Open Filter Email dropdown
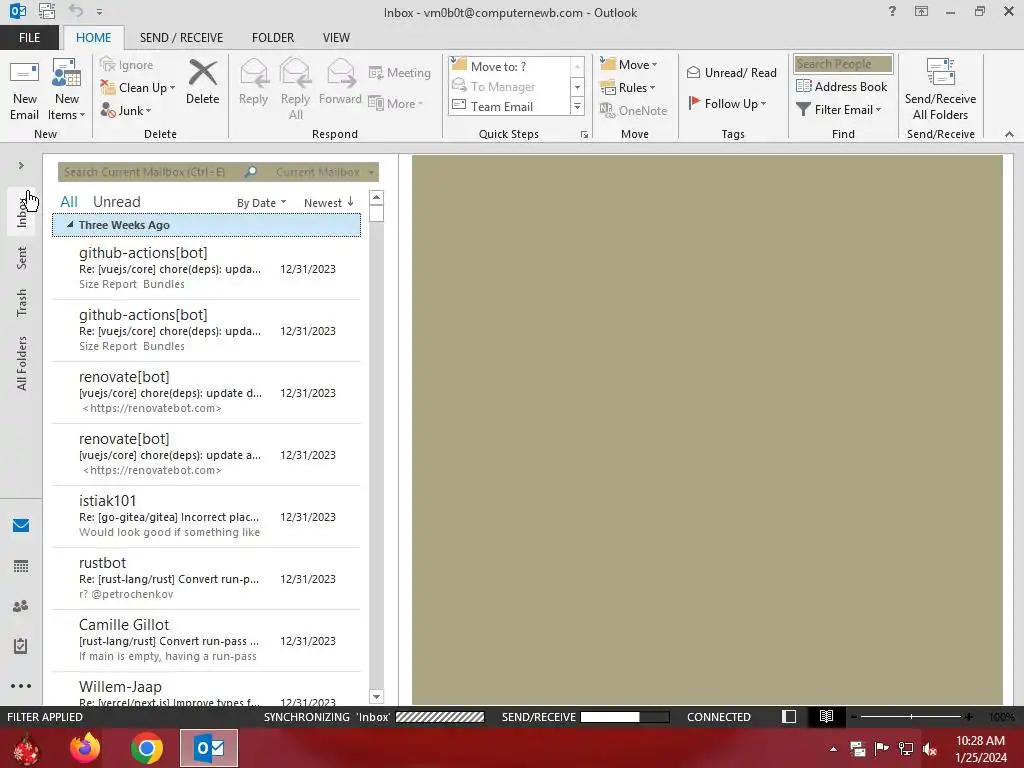Screen dimensions: 1024x768 839,110
